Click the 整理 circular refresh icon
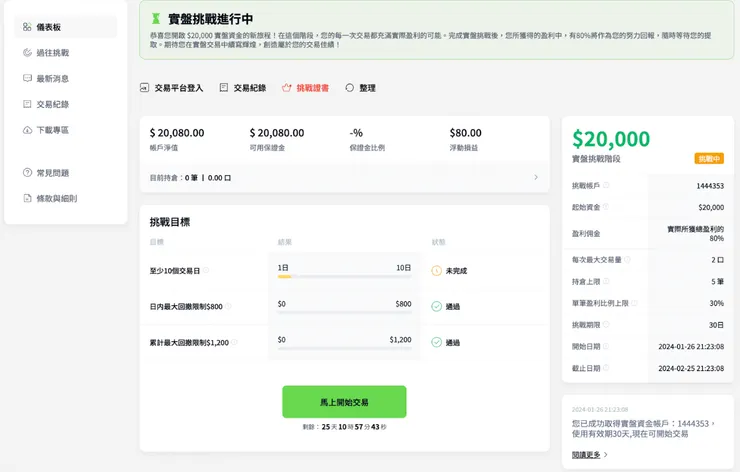 349,88
